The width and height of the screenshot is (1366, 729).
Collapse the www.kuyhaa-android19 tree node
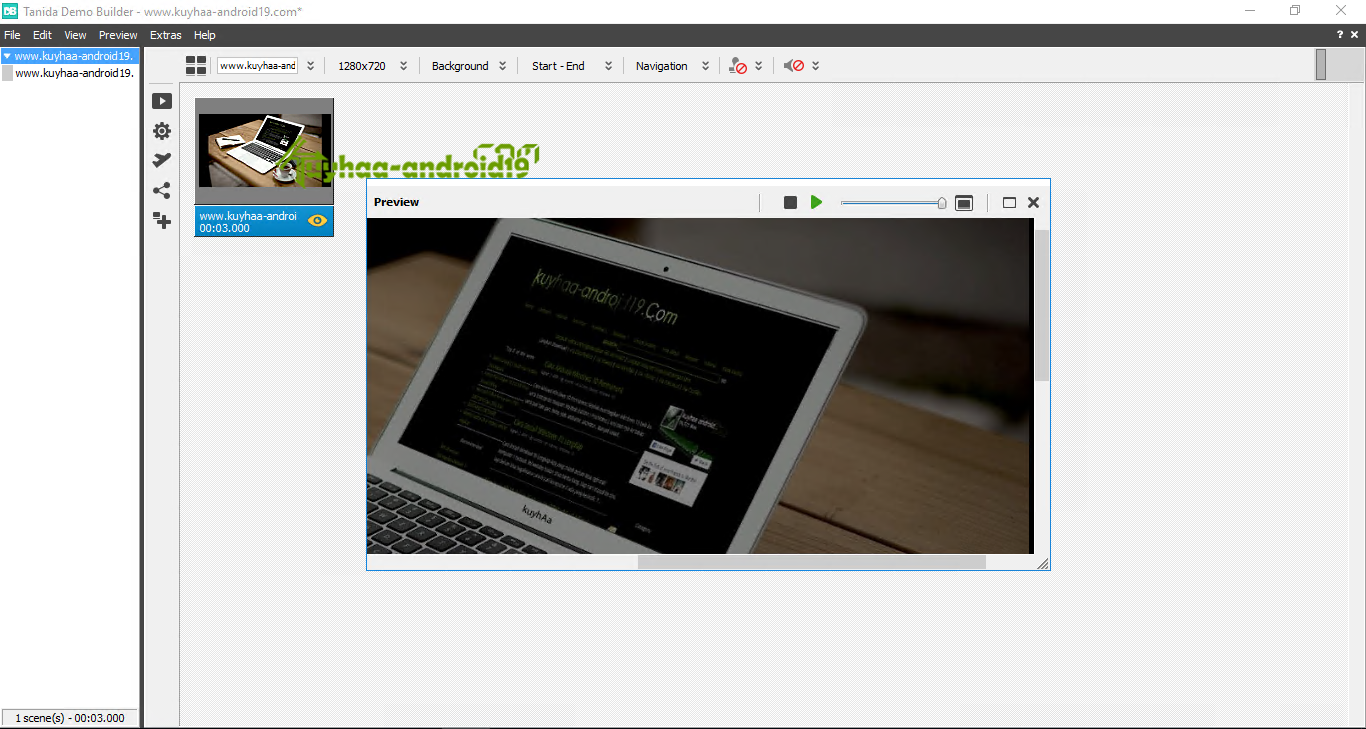pyautogui.click(x=7, y=56)
